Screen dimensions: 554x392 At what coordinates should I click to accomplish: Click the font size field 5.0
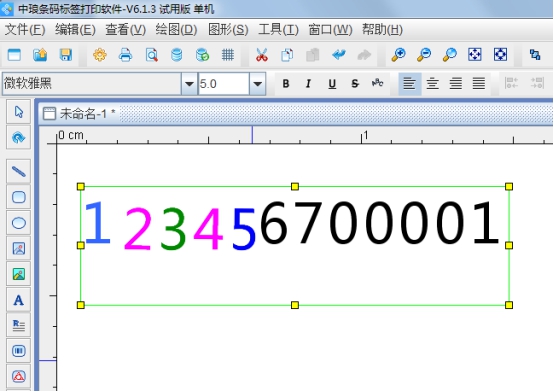(224, 84)
